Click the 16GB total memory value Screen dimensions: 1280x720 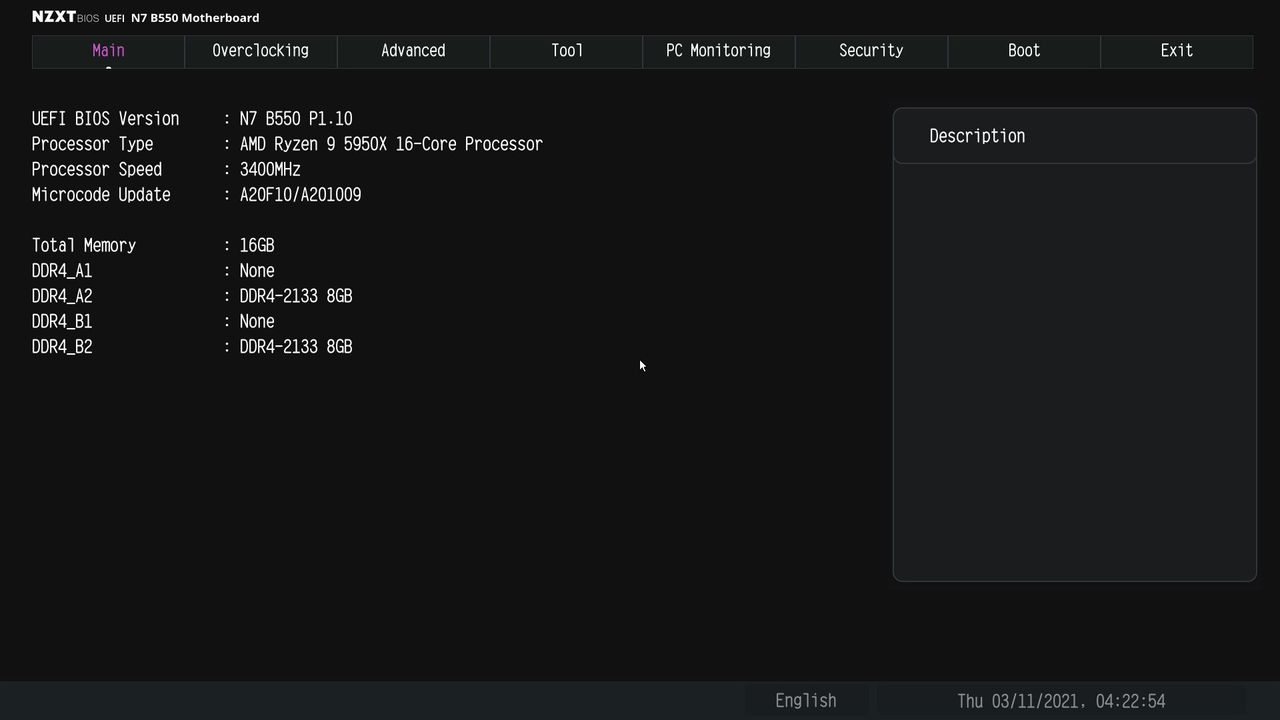(x=257, y=246)
